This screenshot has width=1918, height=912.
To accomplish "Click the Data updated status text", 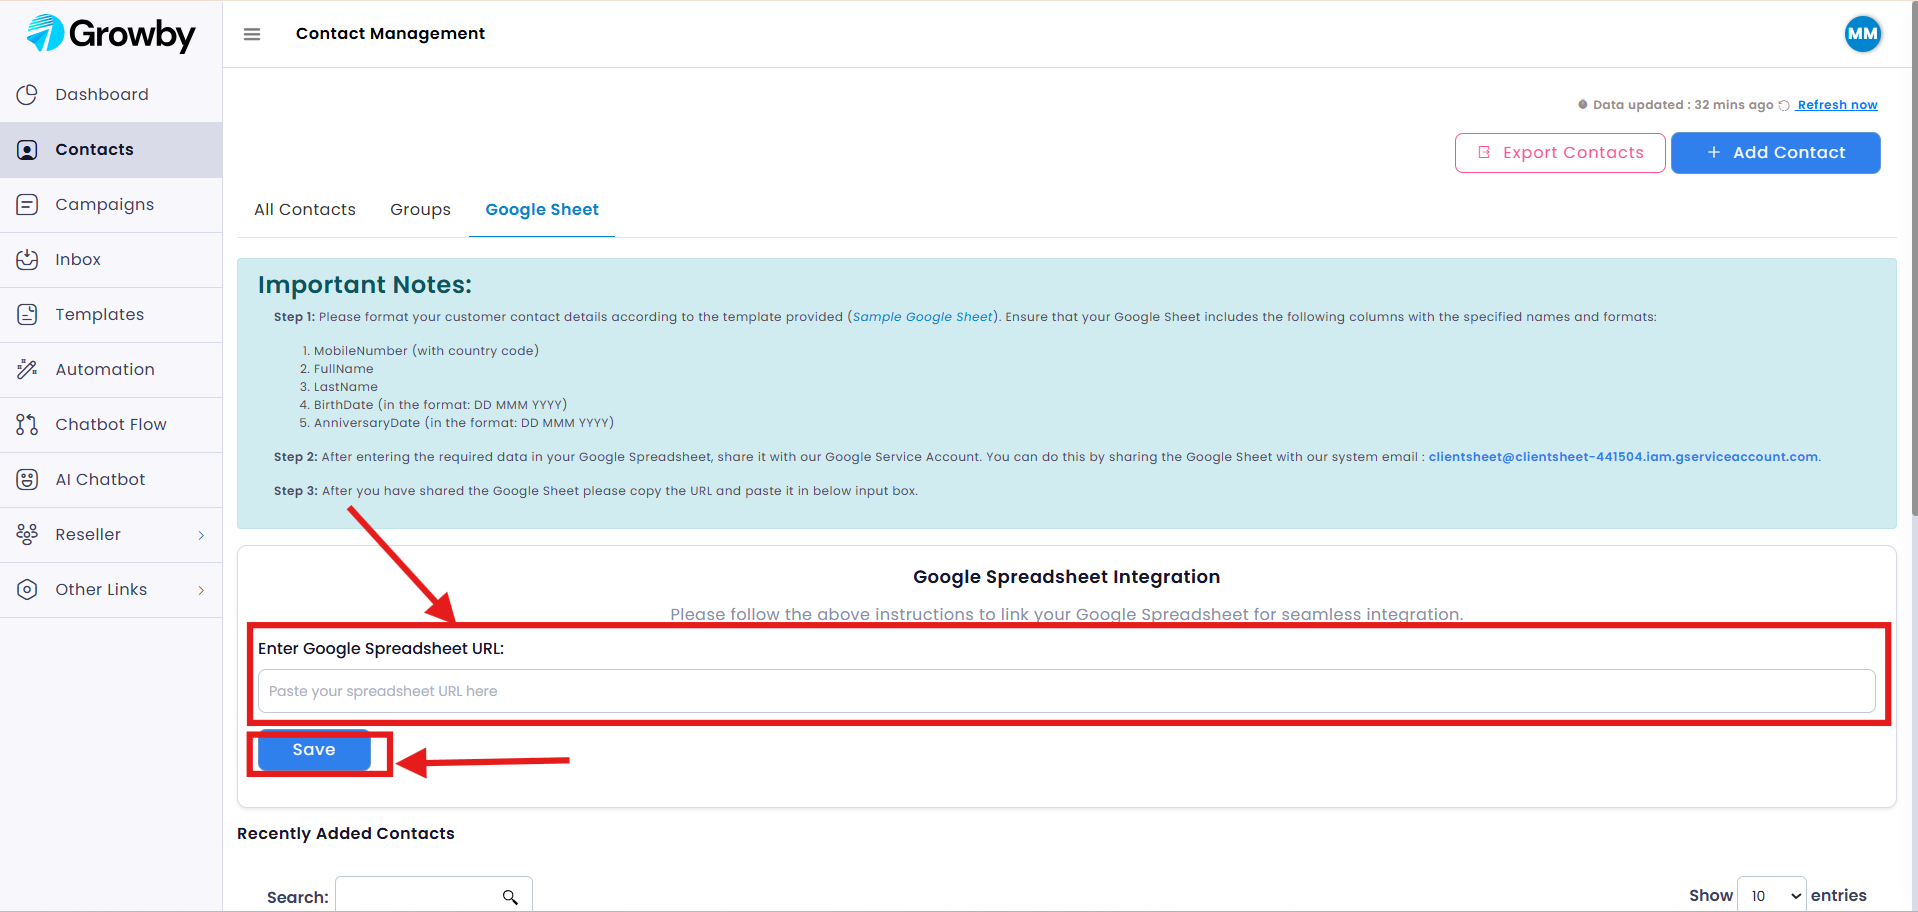I will pos(1683,105).
